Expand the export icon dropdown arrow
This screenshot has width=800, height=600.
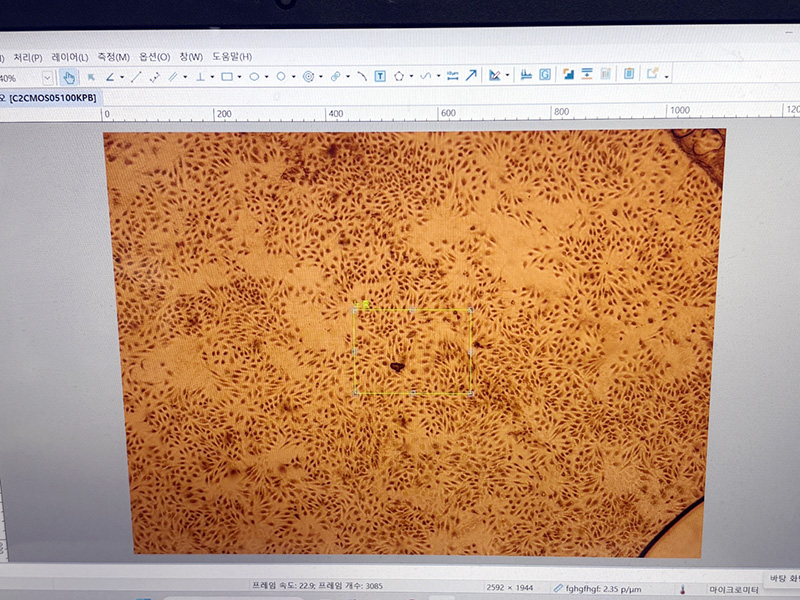pyautogui.click(x=667, y=77)
